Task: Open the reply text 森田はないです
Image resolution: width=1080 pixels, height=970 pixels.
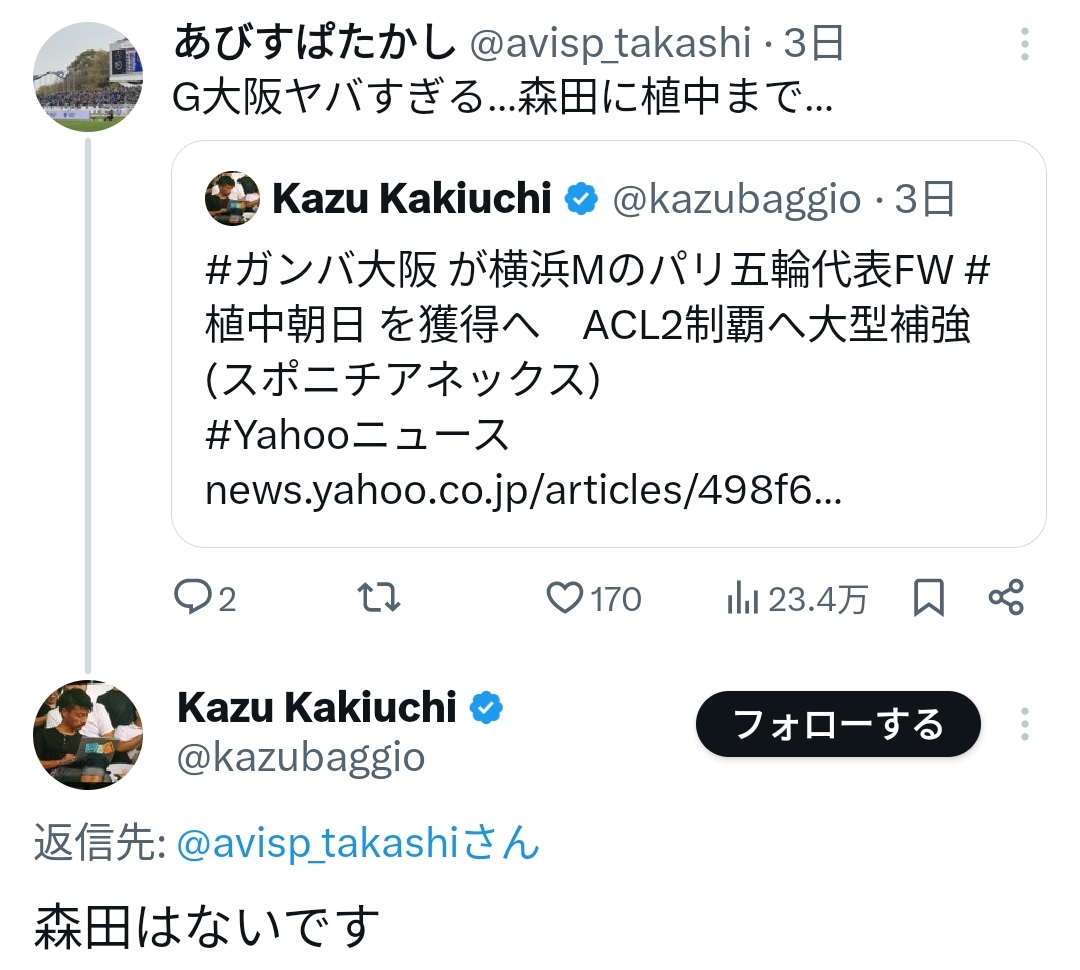Action: tap(208, 926)
